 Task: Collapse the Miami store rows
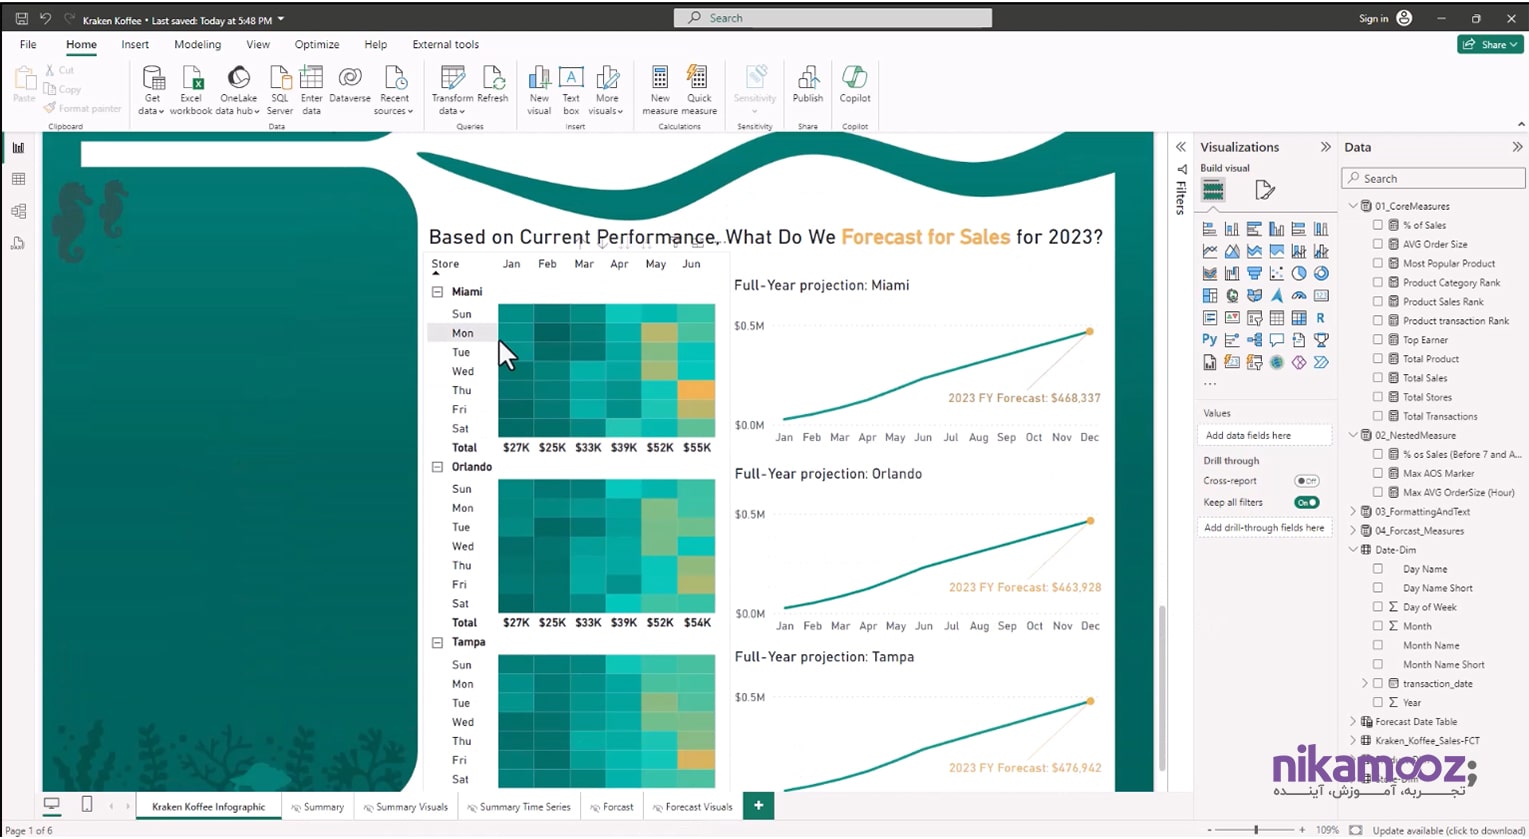pyautogui.click(x=437, y=292)
